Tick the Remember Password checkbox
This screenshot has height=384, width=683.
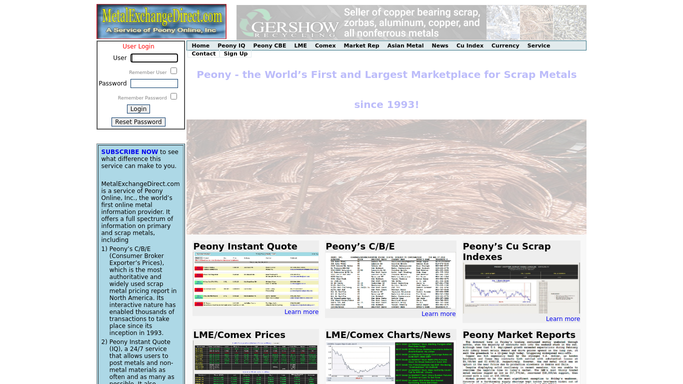tap(174, 96)
